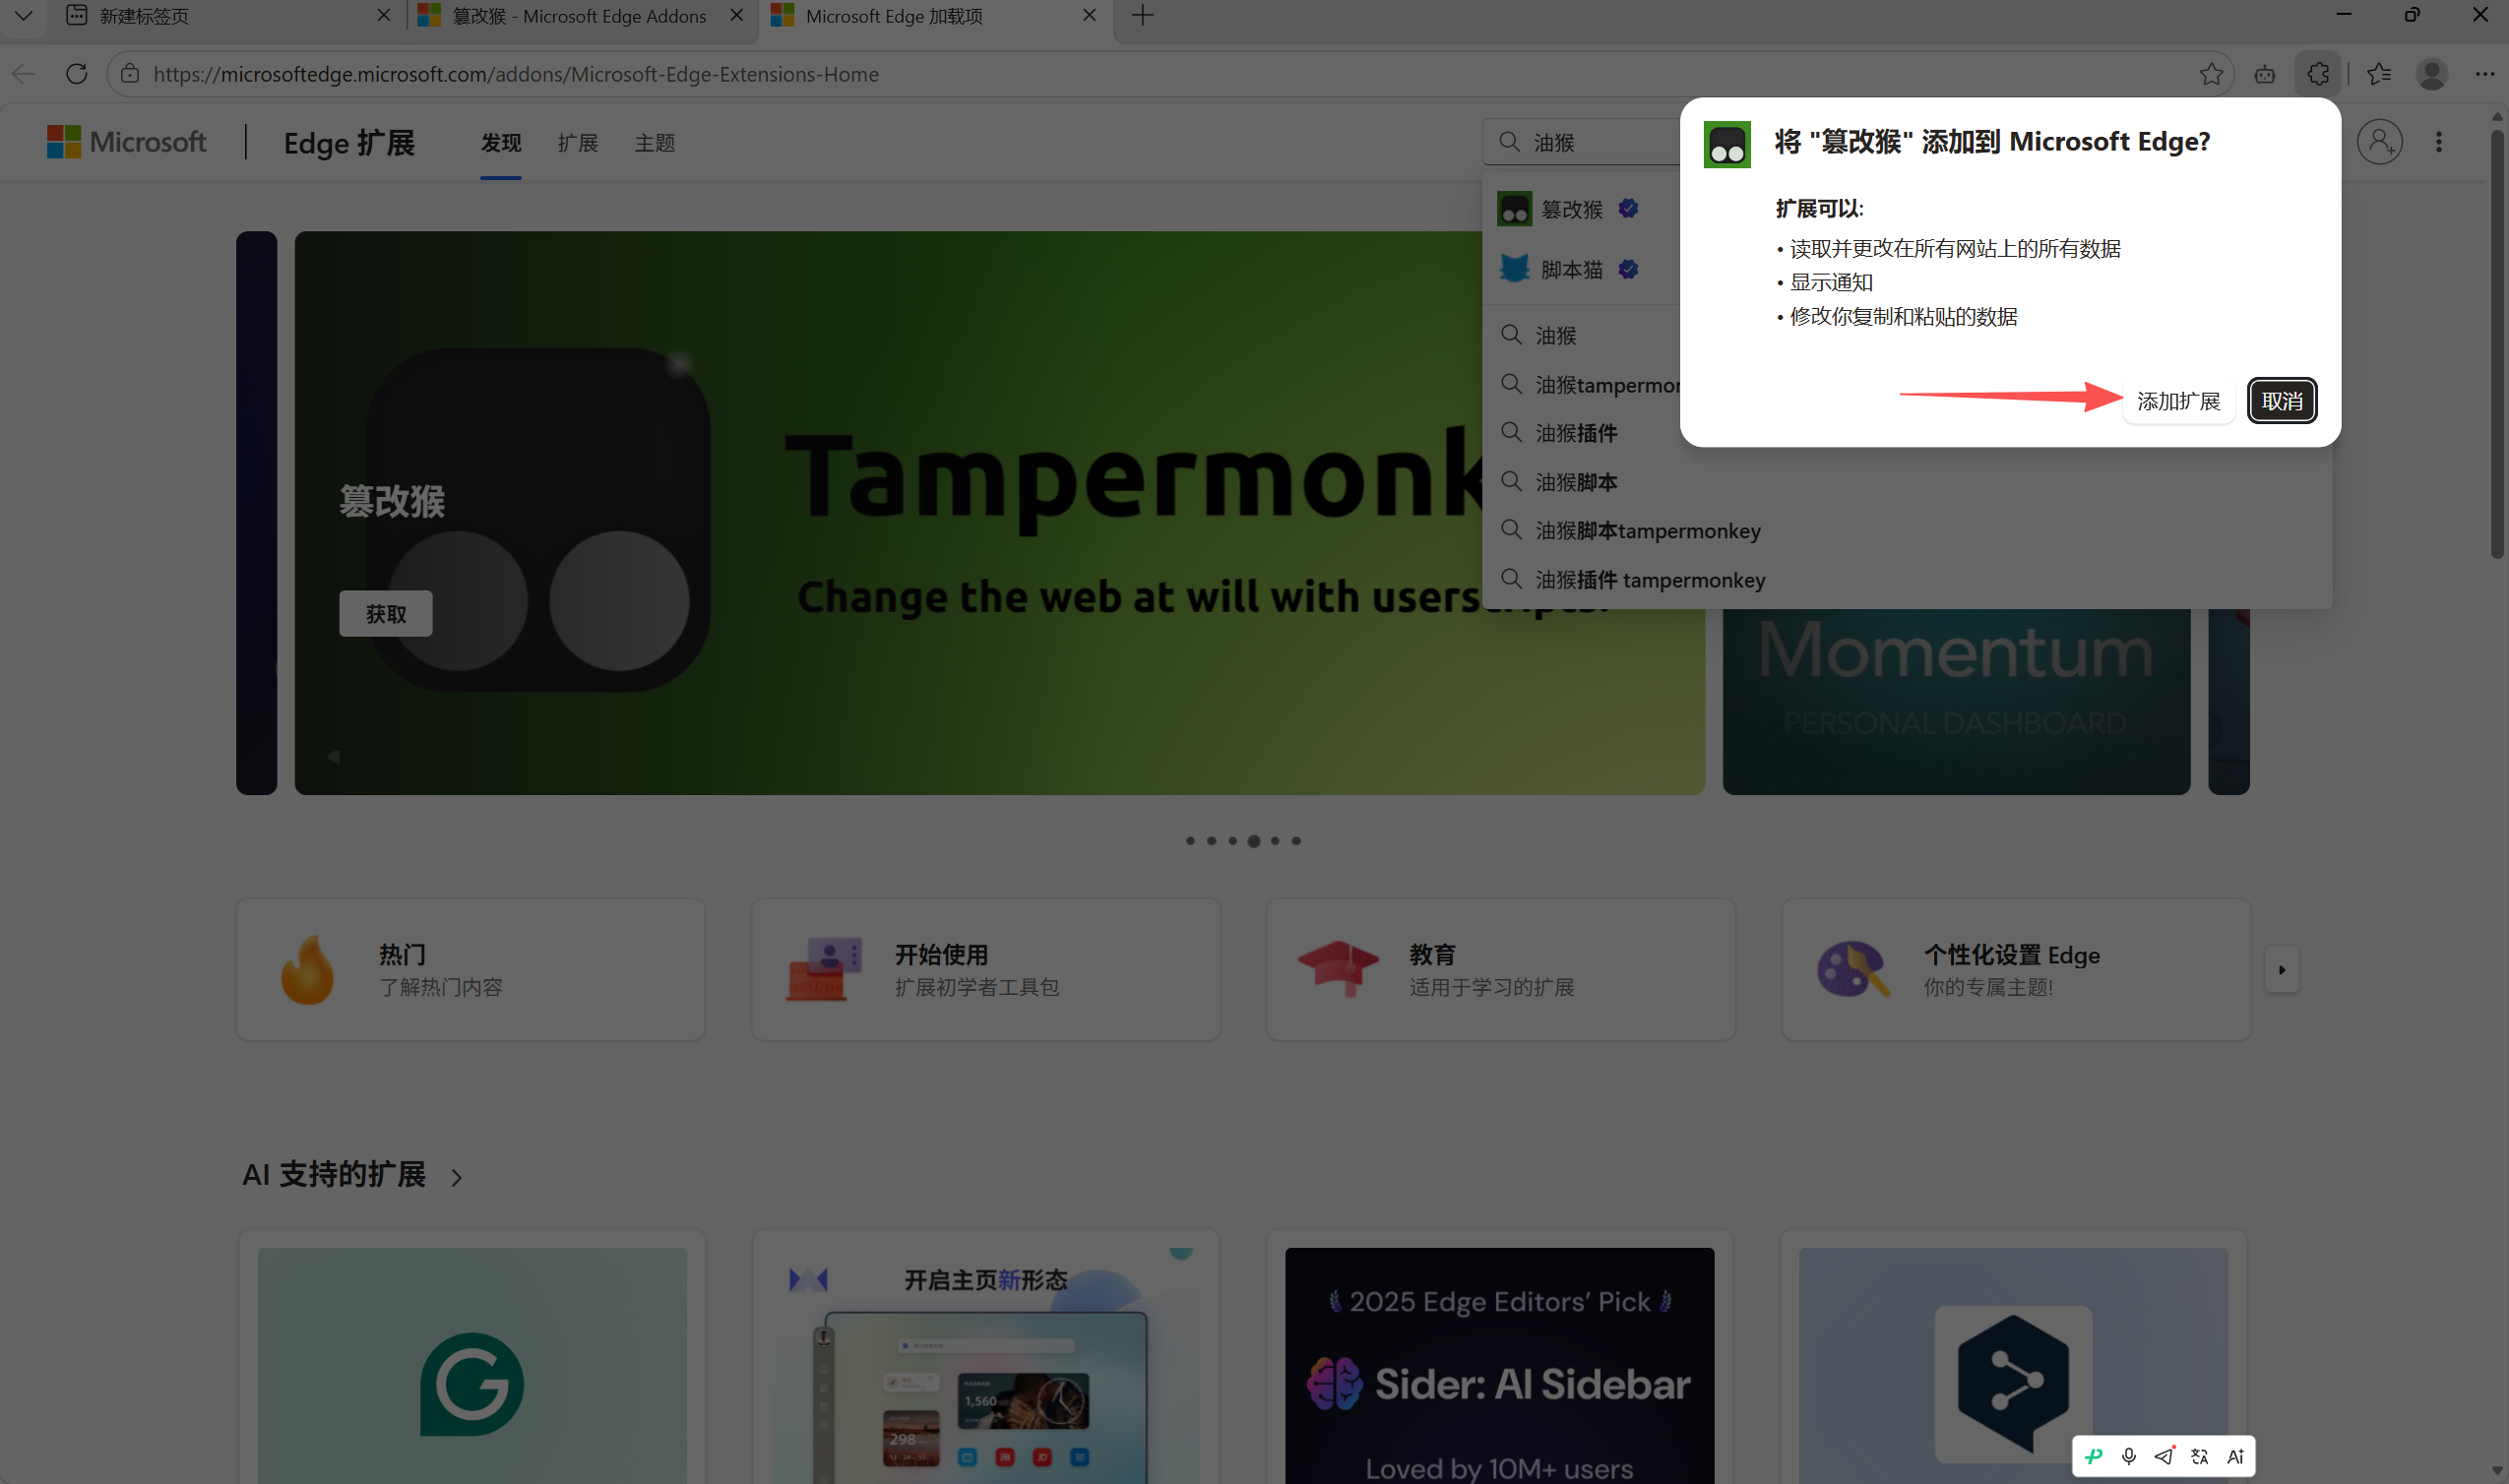2509x1484 pixels.
Task: Click the green P icon in floating toolbar
Action: pyautogui.click(x=2093, y=1456)
